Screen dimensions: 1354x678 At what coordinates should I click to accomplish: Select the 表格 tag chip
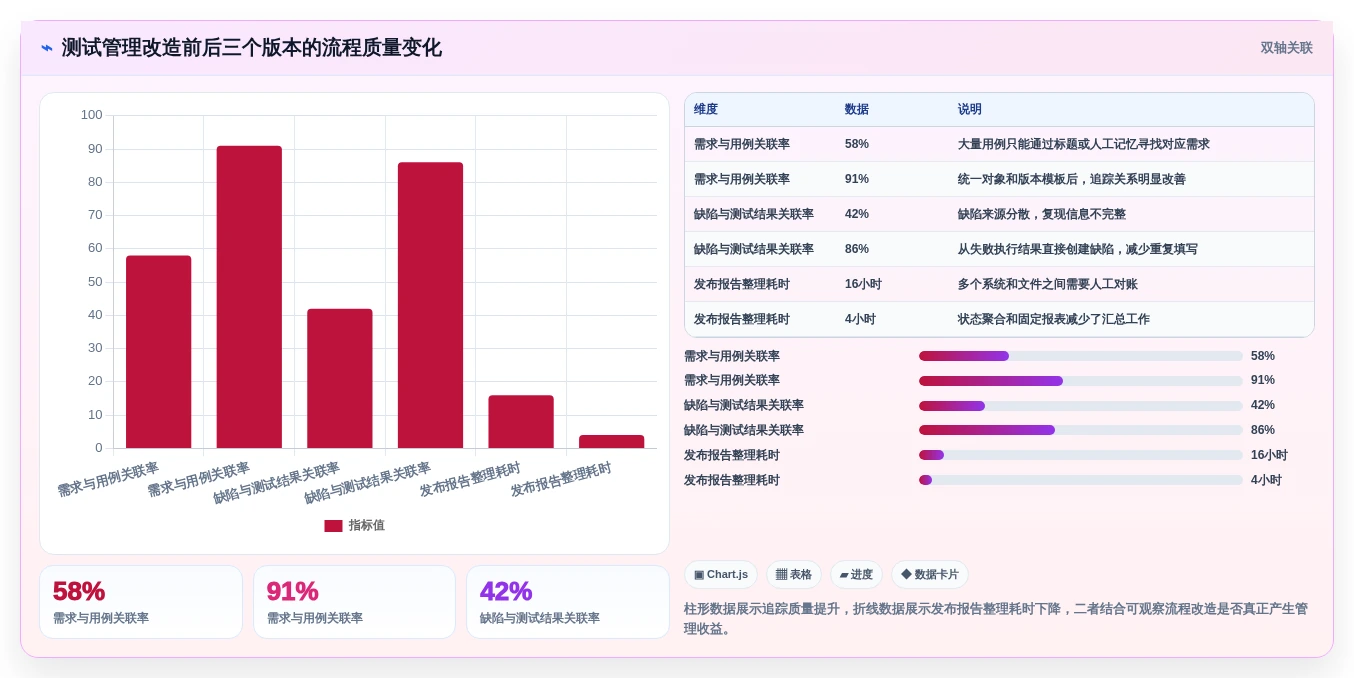[794, 575]
